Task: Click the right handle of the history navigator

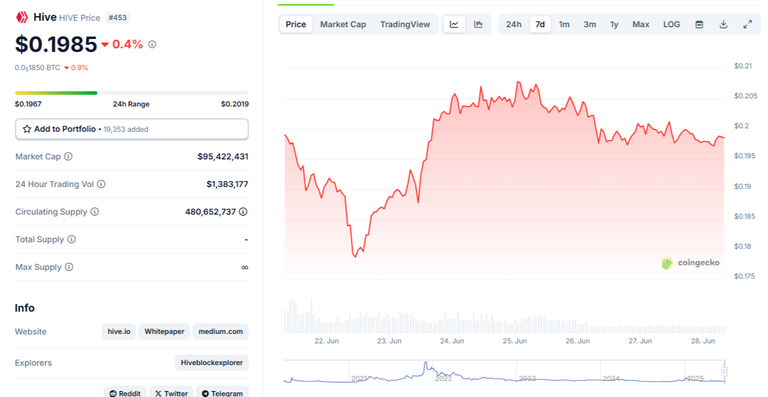Action: tap(724, 372)
